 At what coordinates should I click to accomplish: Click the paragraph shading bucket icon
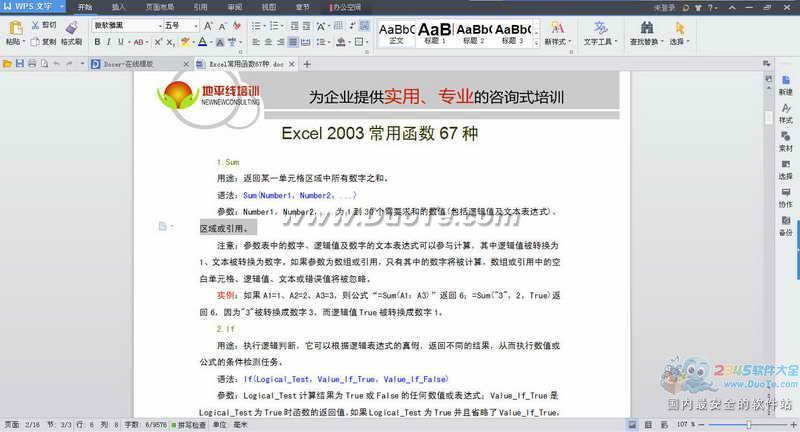(341, 42)
